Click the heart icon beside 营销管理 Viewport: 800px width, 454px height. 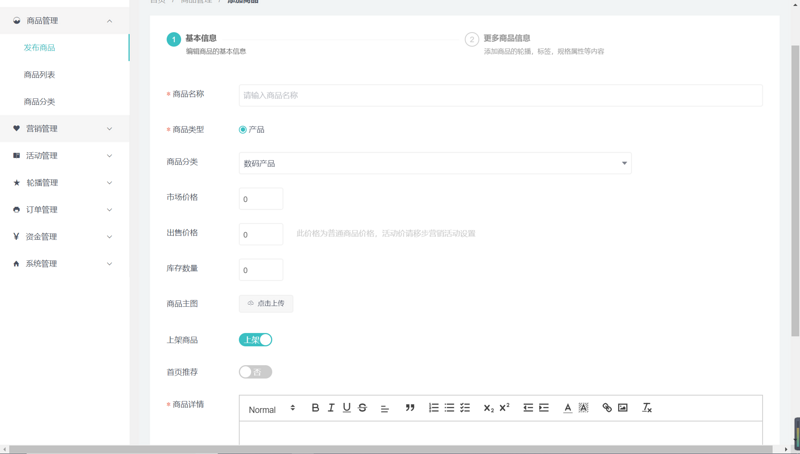pyautogui.click(x=16, y=129)
